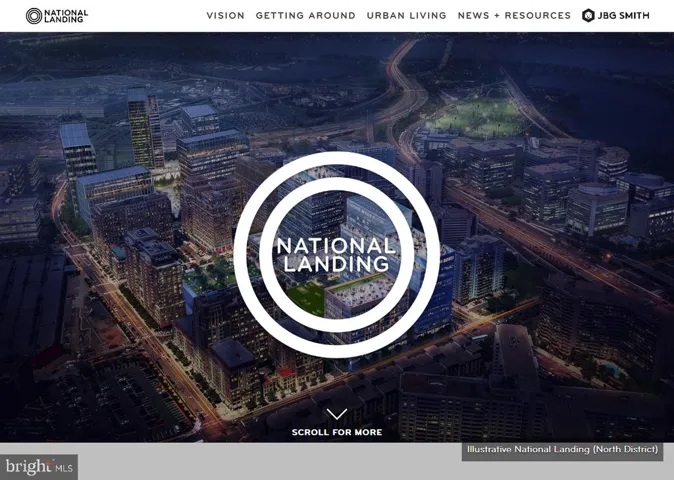
Task: Open the Urban Living menu item
Action: pyautogui.click(x=406, y=15)
